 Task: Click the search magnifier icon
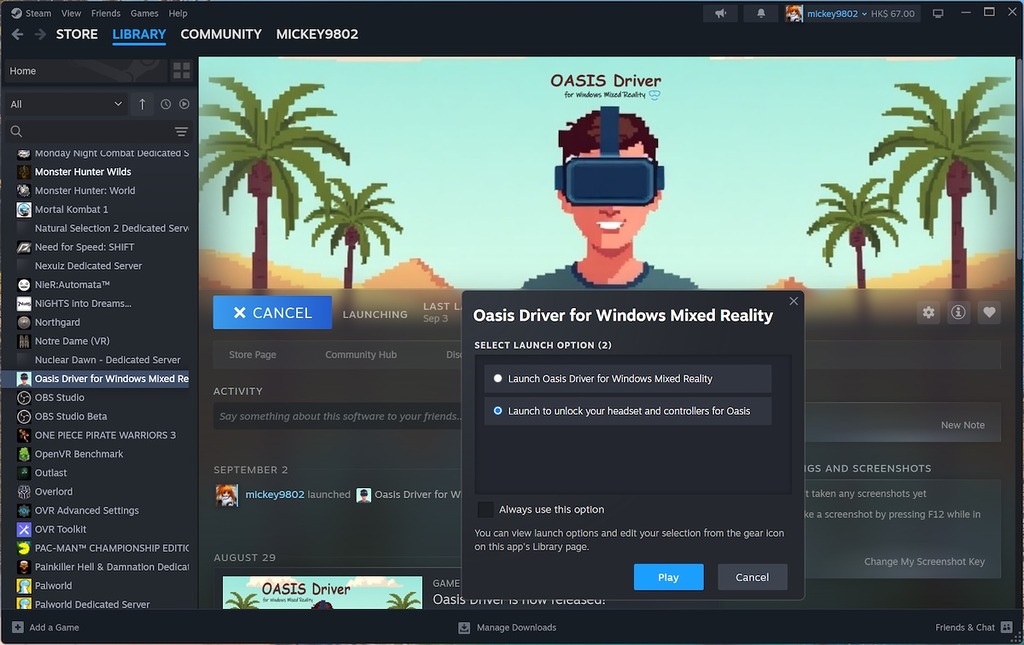point(16,132)
